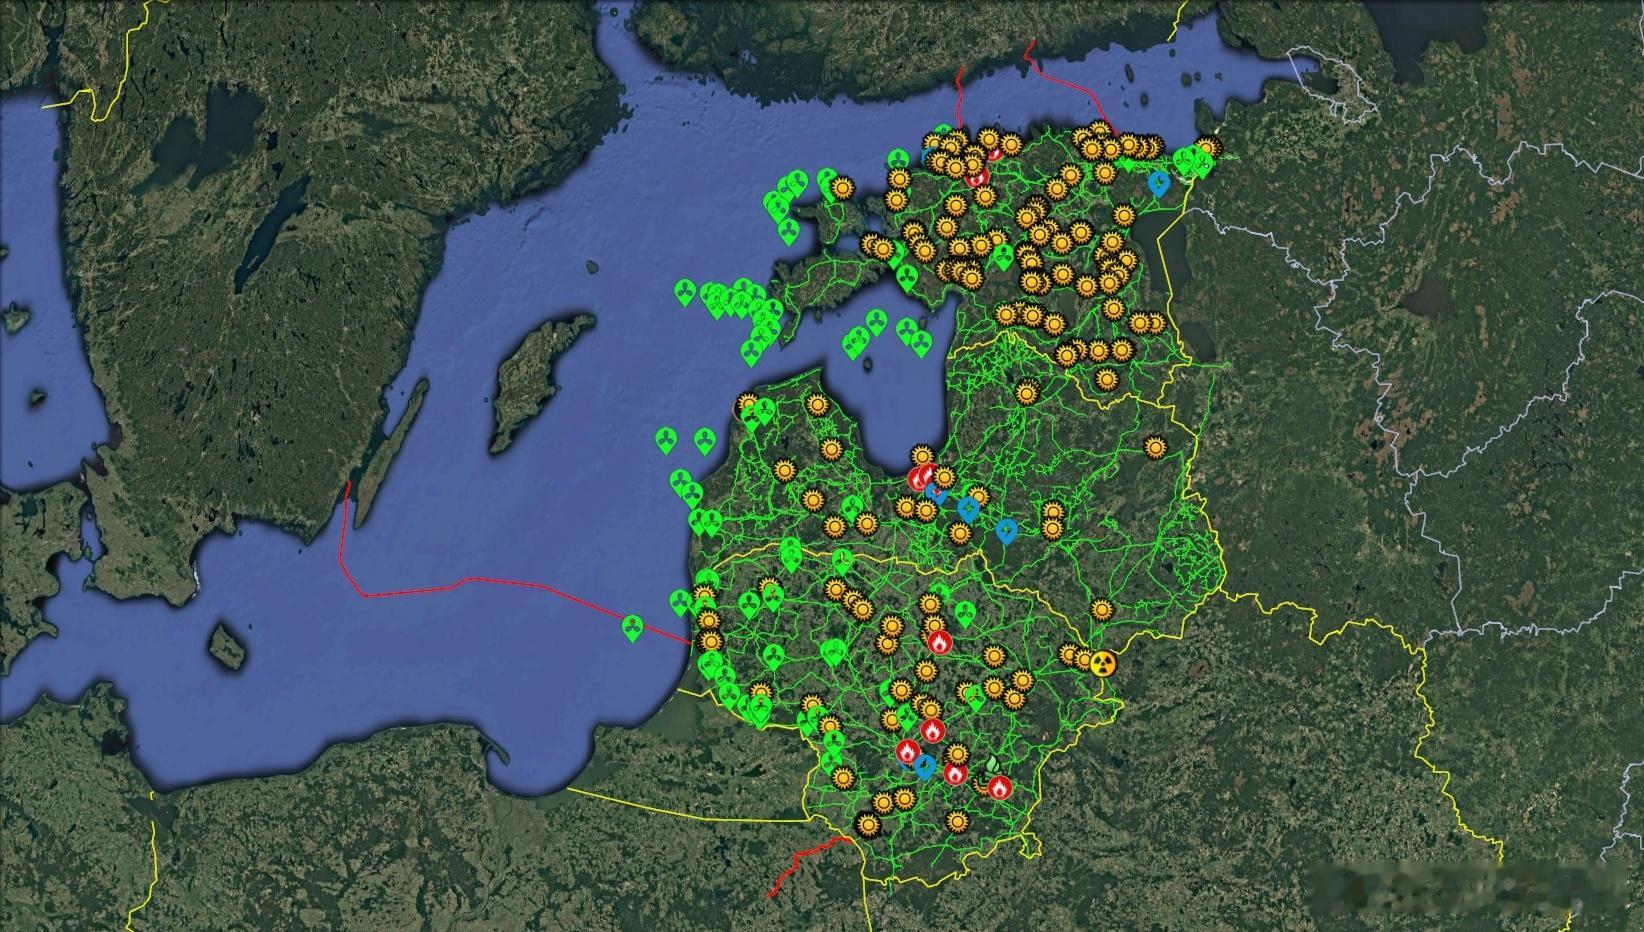The image size is (1644, 932).
Task: Open the lone wind pin between Gulf of Riga pairs
Action: tap(876, 322)
